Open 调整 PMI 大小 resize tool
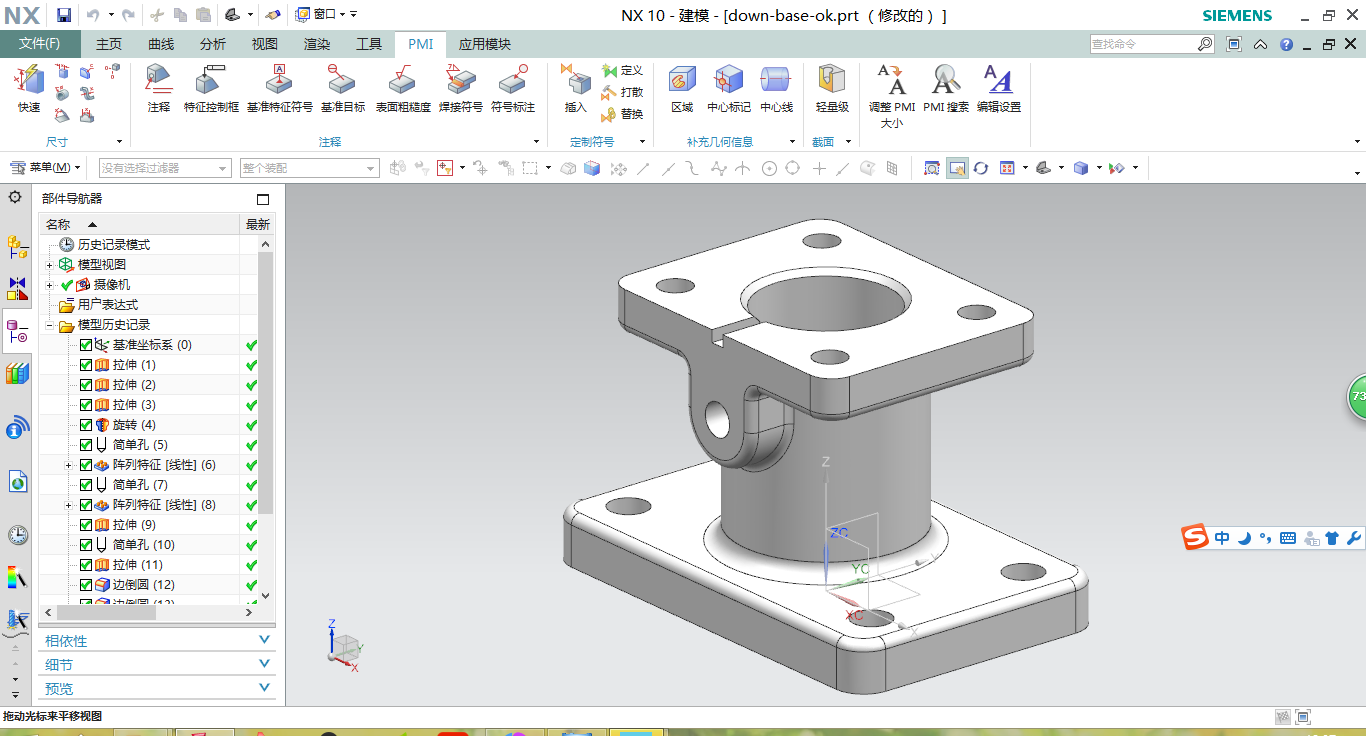The height and width of the screenshot is (736, 1366). (892, 96)
